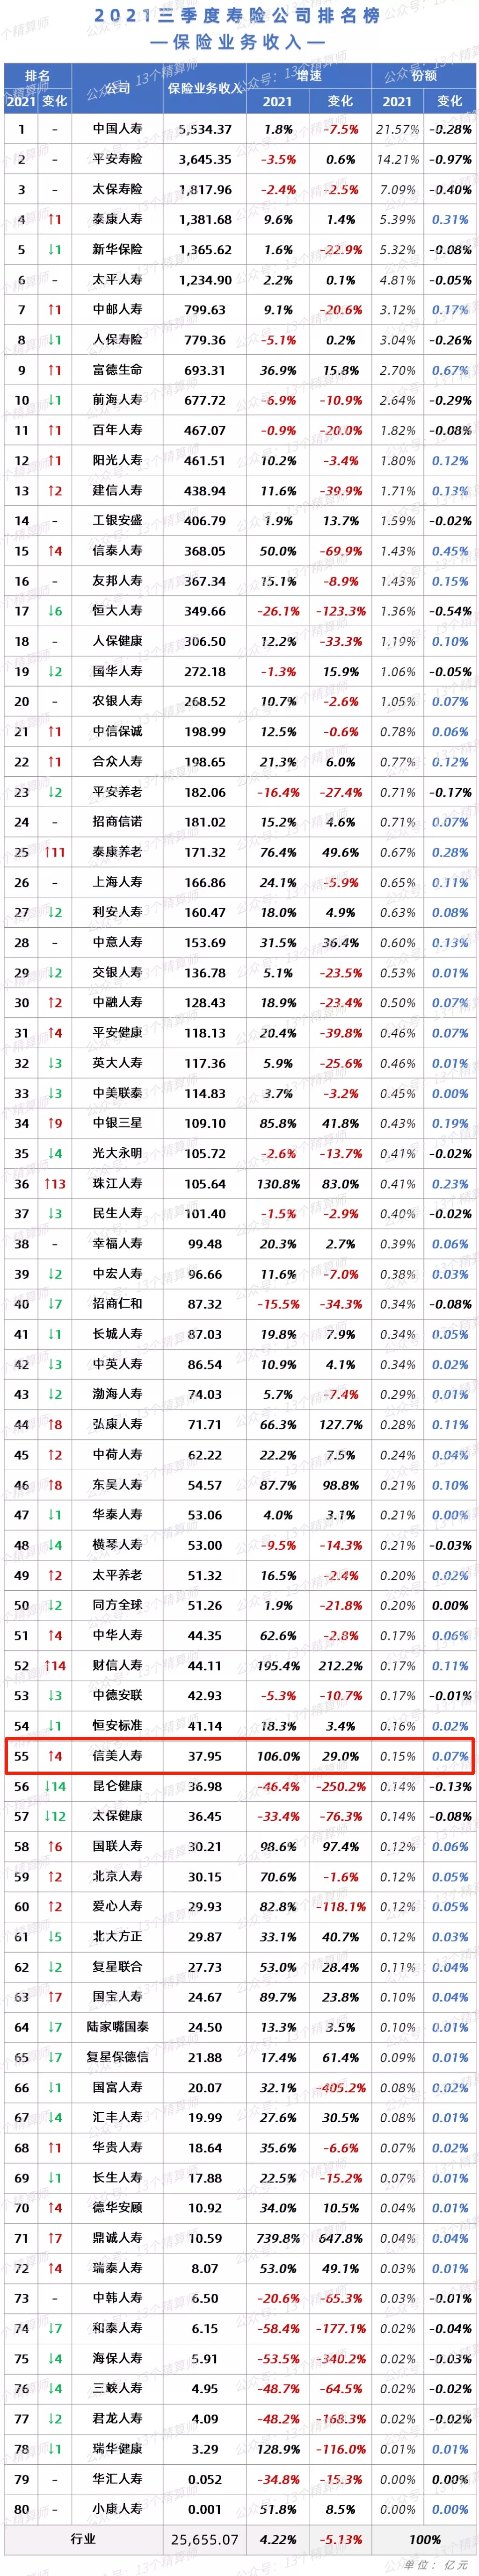Select company name 小康人寿
This screenshot has width=479, height=2576.
coord(117,2509)
